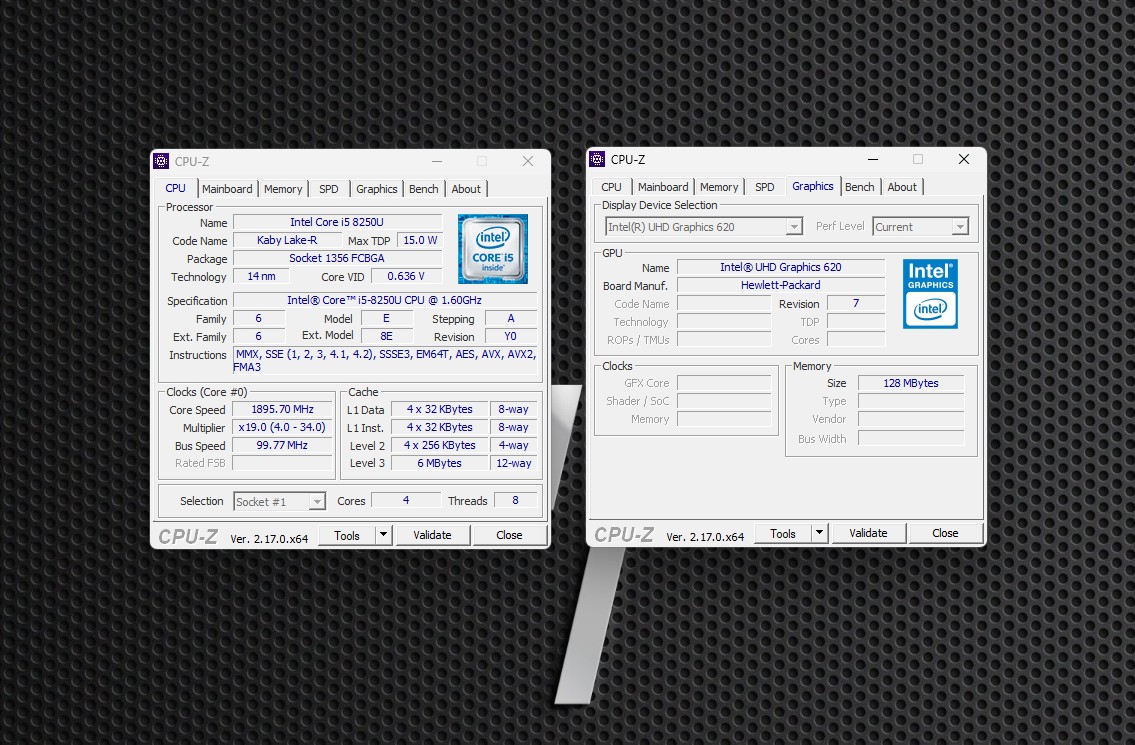Open Tools dropdown arrow in left CPU-Z window
1135x745 pixels.
(x=383, y=535)
